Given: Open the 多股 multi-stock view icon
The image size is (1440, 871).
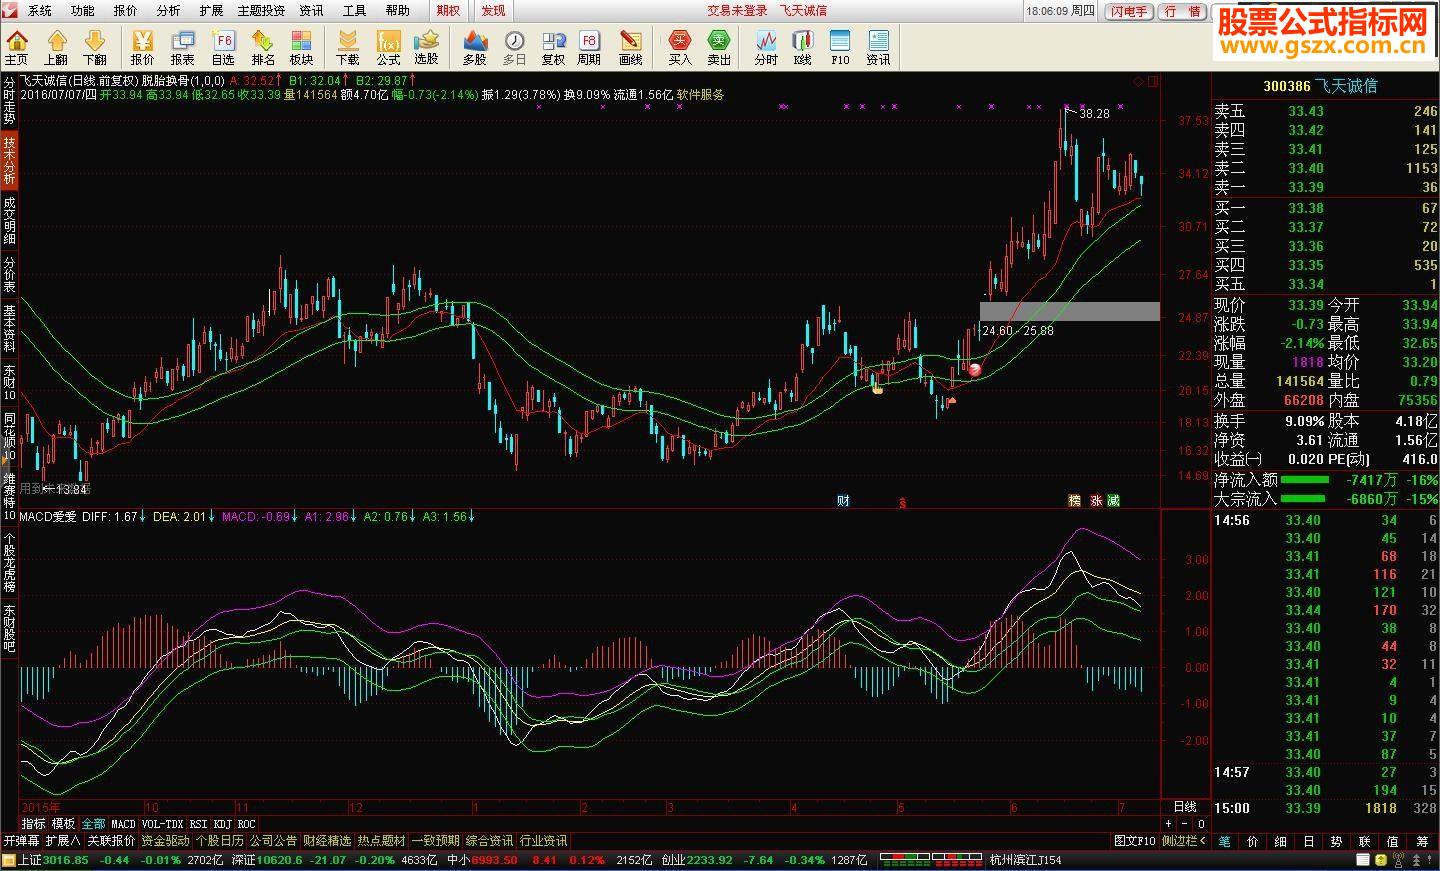Looking at the screenshot, I should (475, 47).
